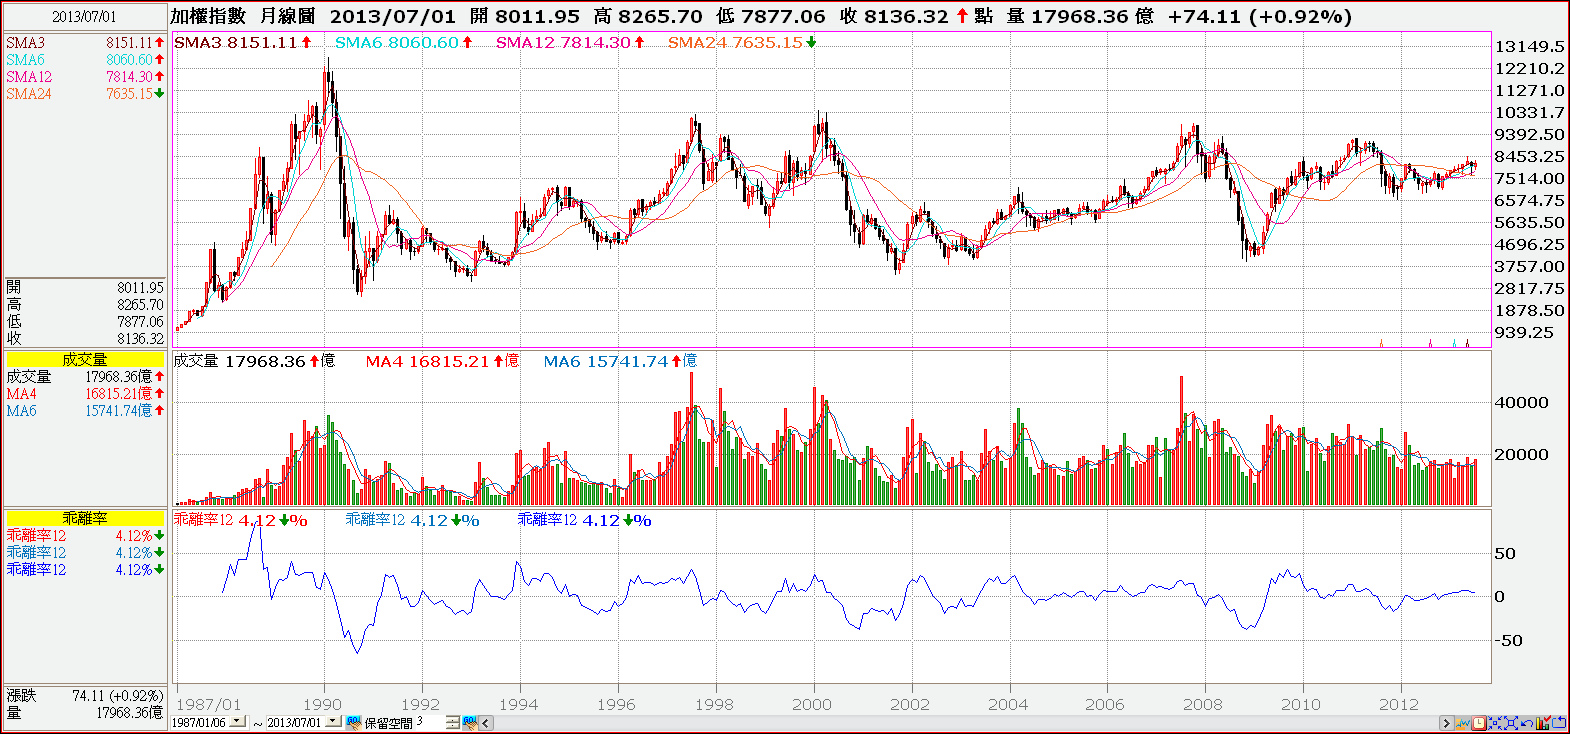
Task: Click the left scroll arrow button
Action: point(486,723)
